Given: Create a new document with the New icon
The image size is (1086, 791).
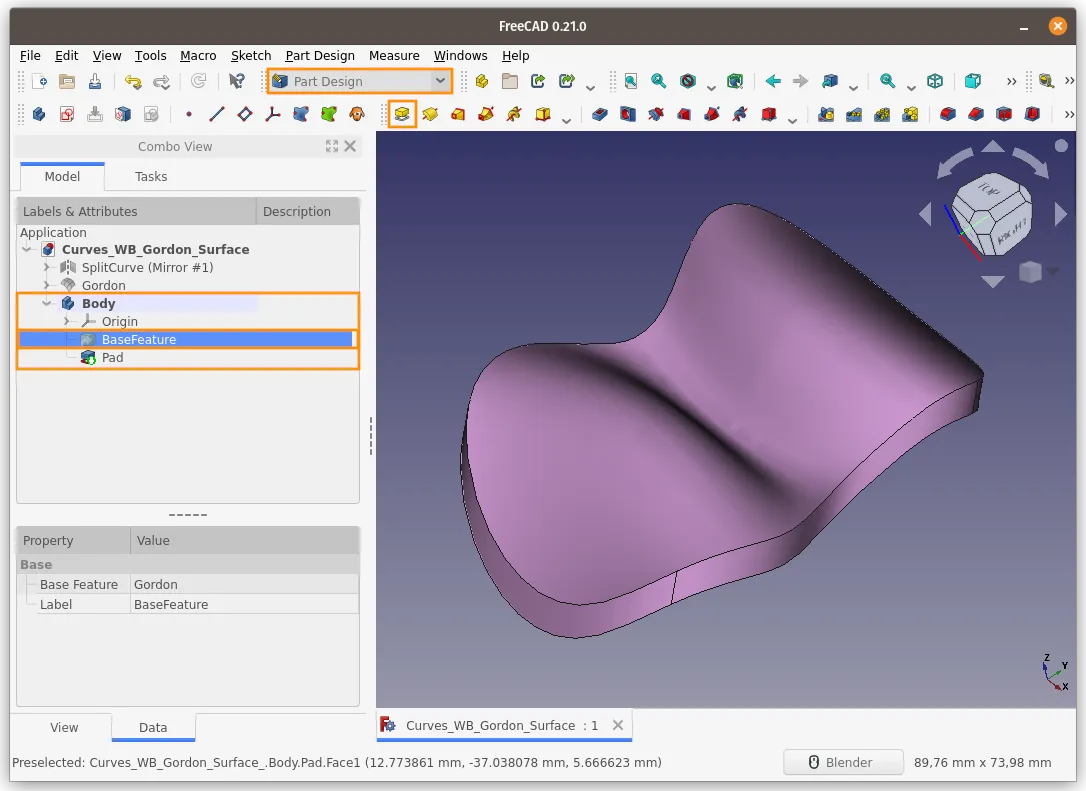Looking at the screenshot, I should coord(39,82).
